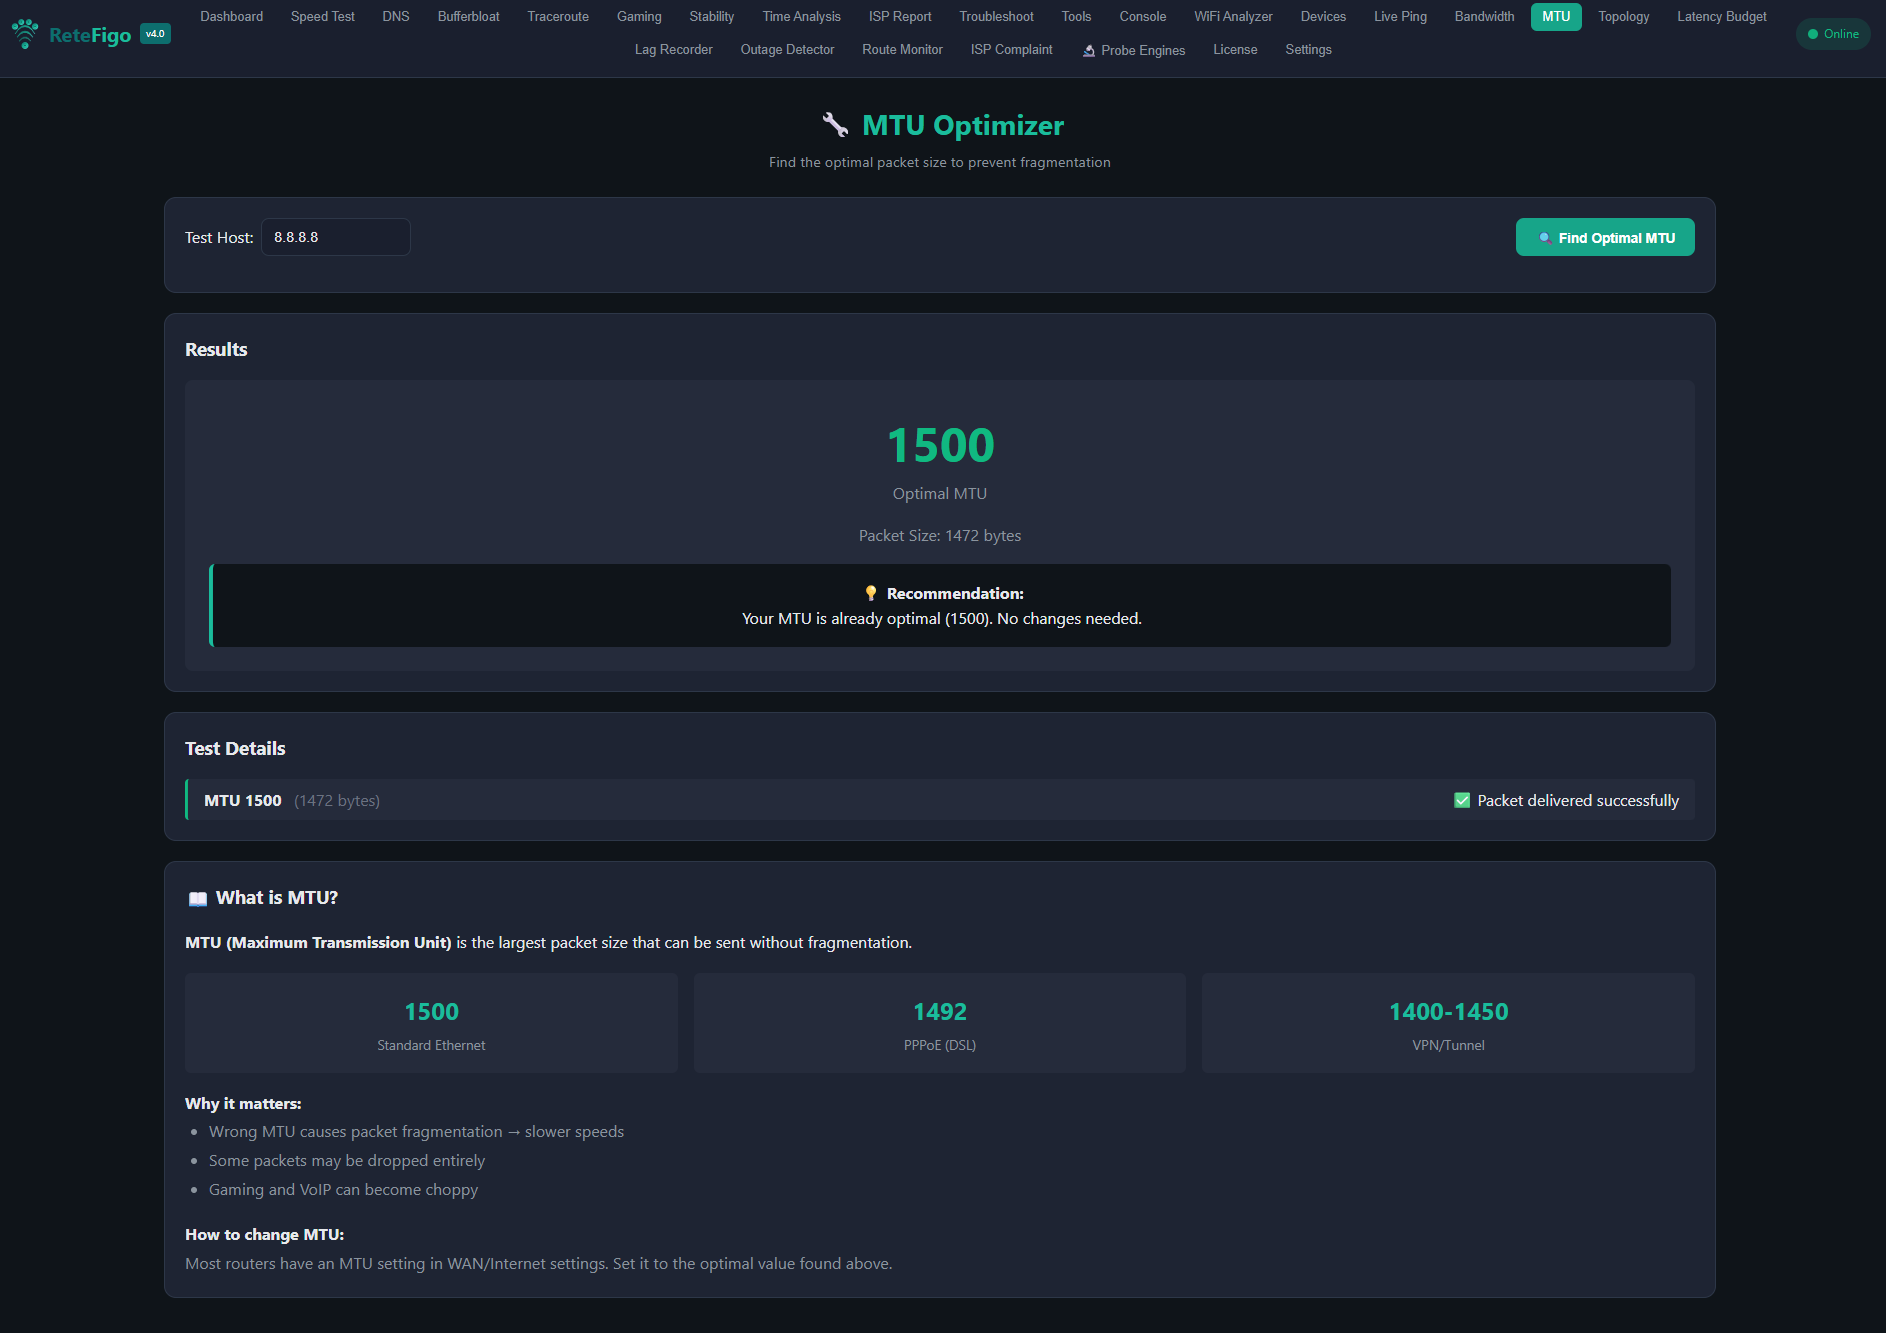
Task: Click the microscope icon for Probe Engines
Action: click(x=1089, y=50)
